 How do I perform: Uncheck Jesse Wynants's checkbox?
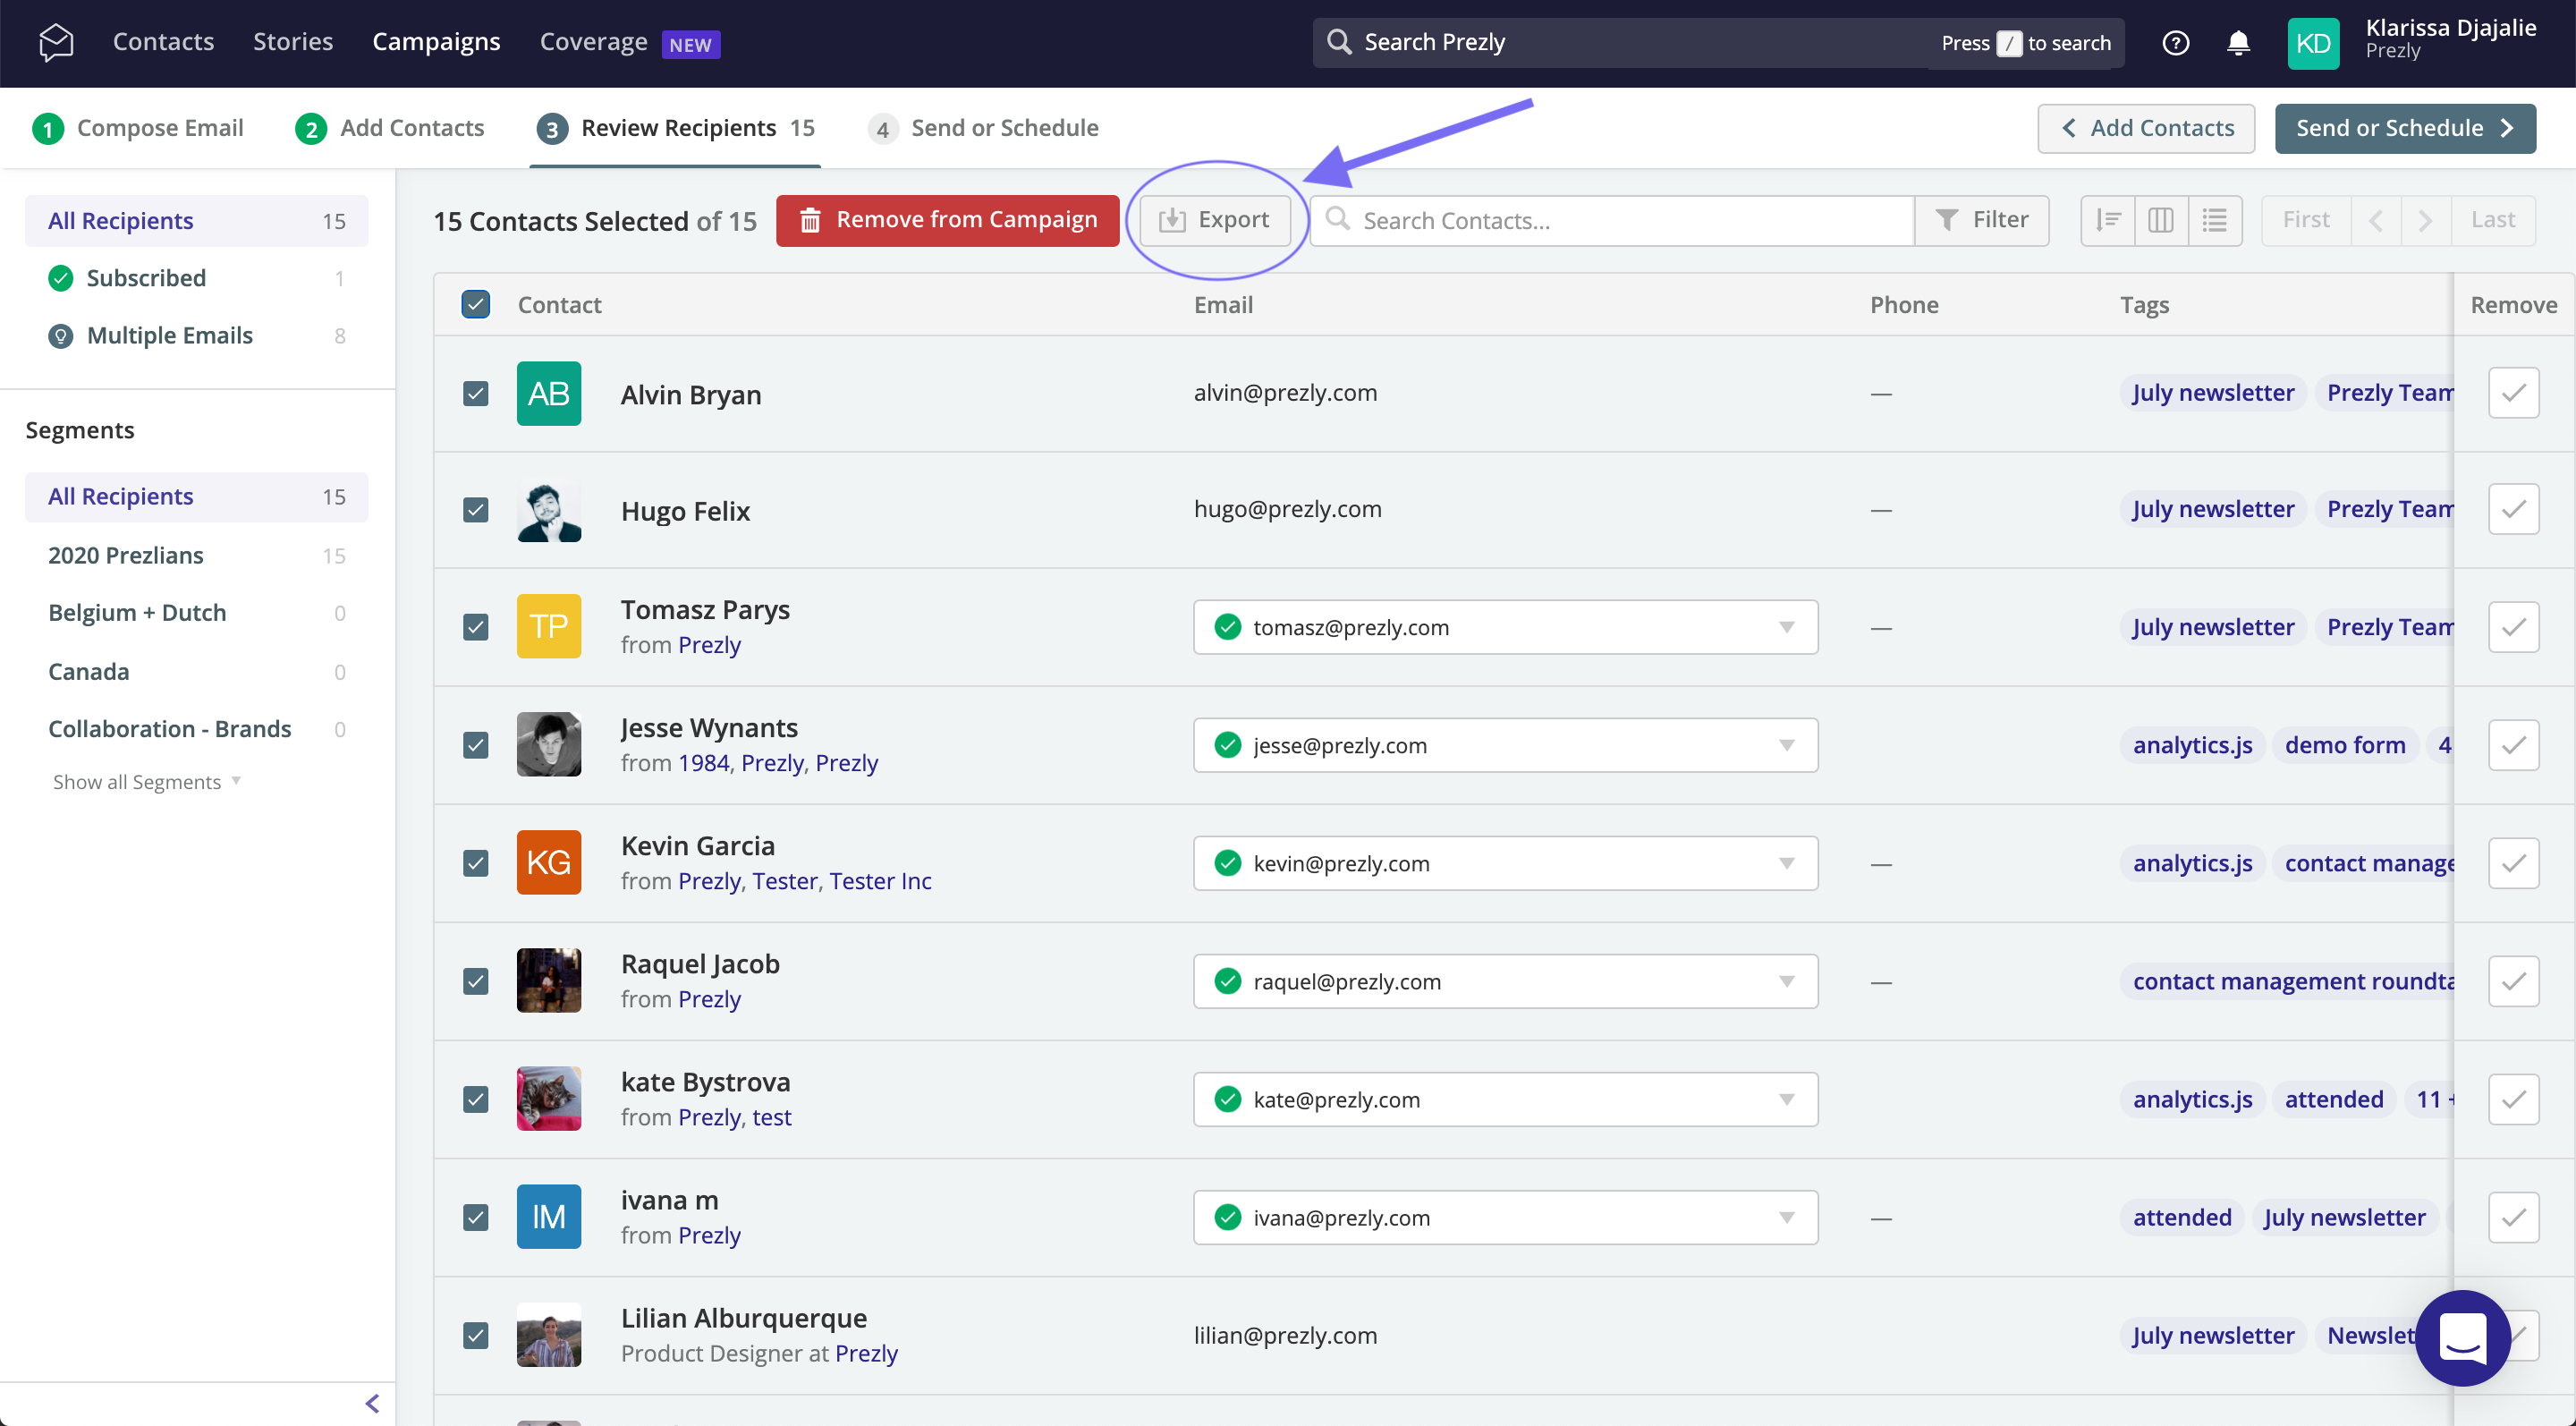click(476, 745)
